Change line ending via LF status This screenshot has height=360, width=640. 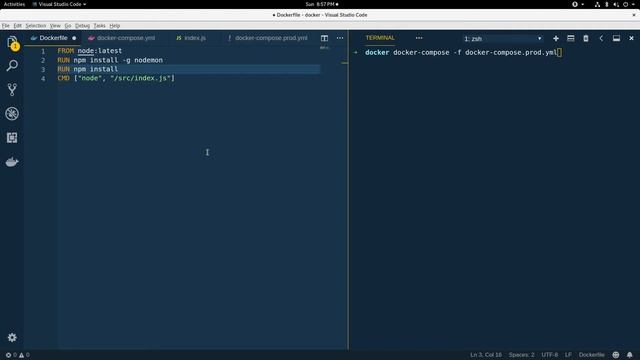click(x=568, y=355)
